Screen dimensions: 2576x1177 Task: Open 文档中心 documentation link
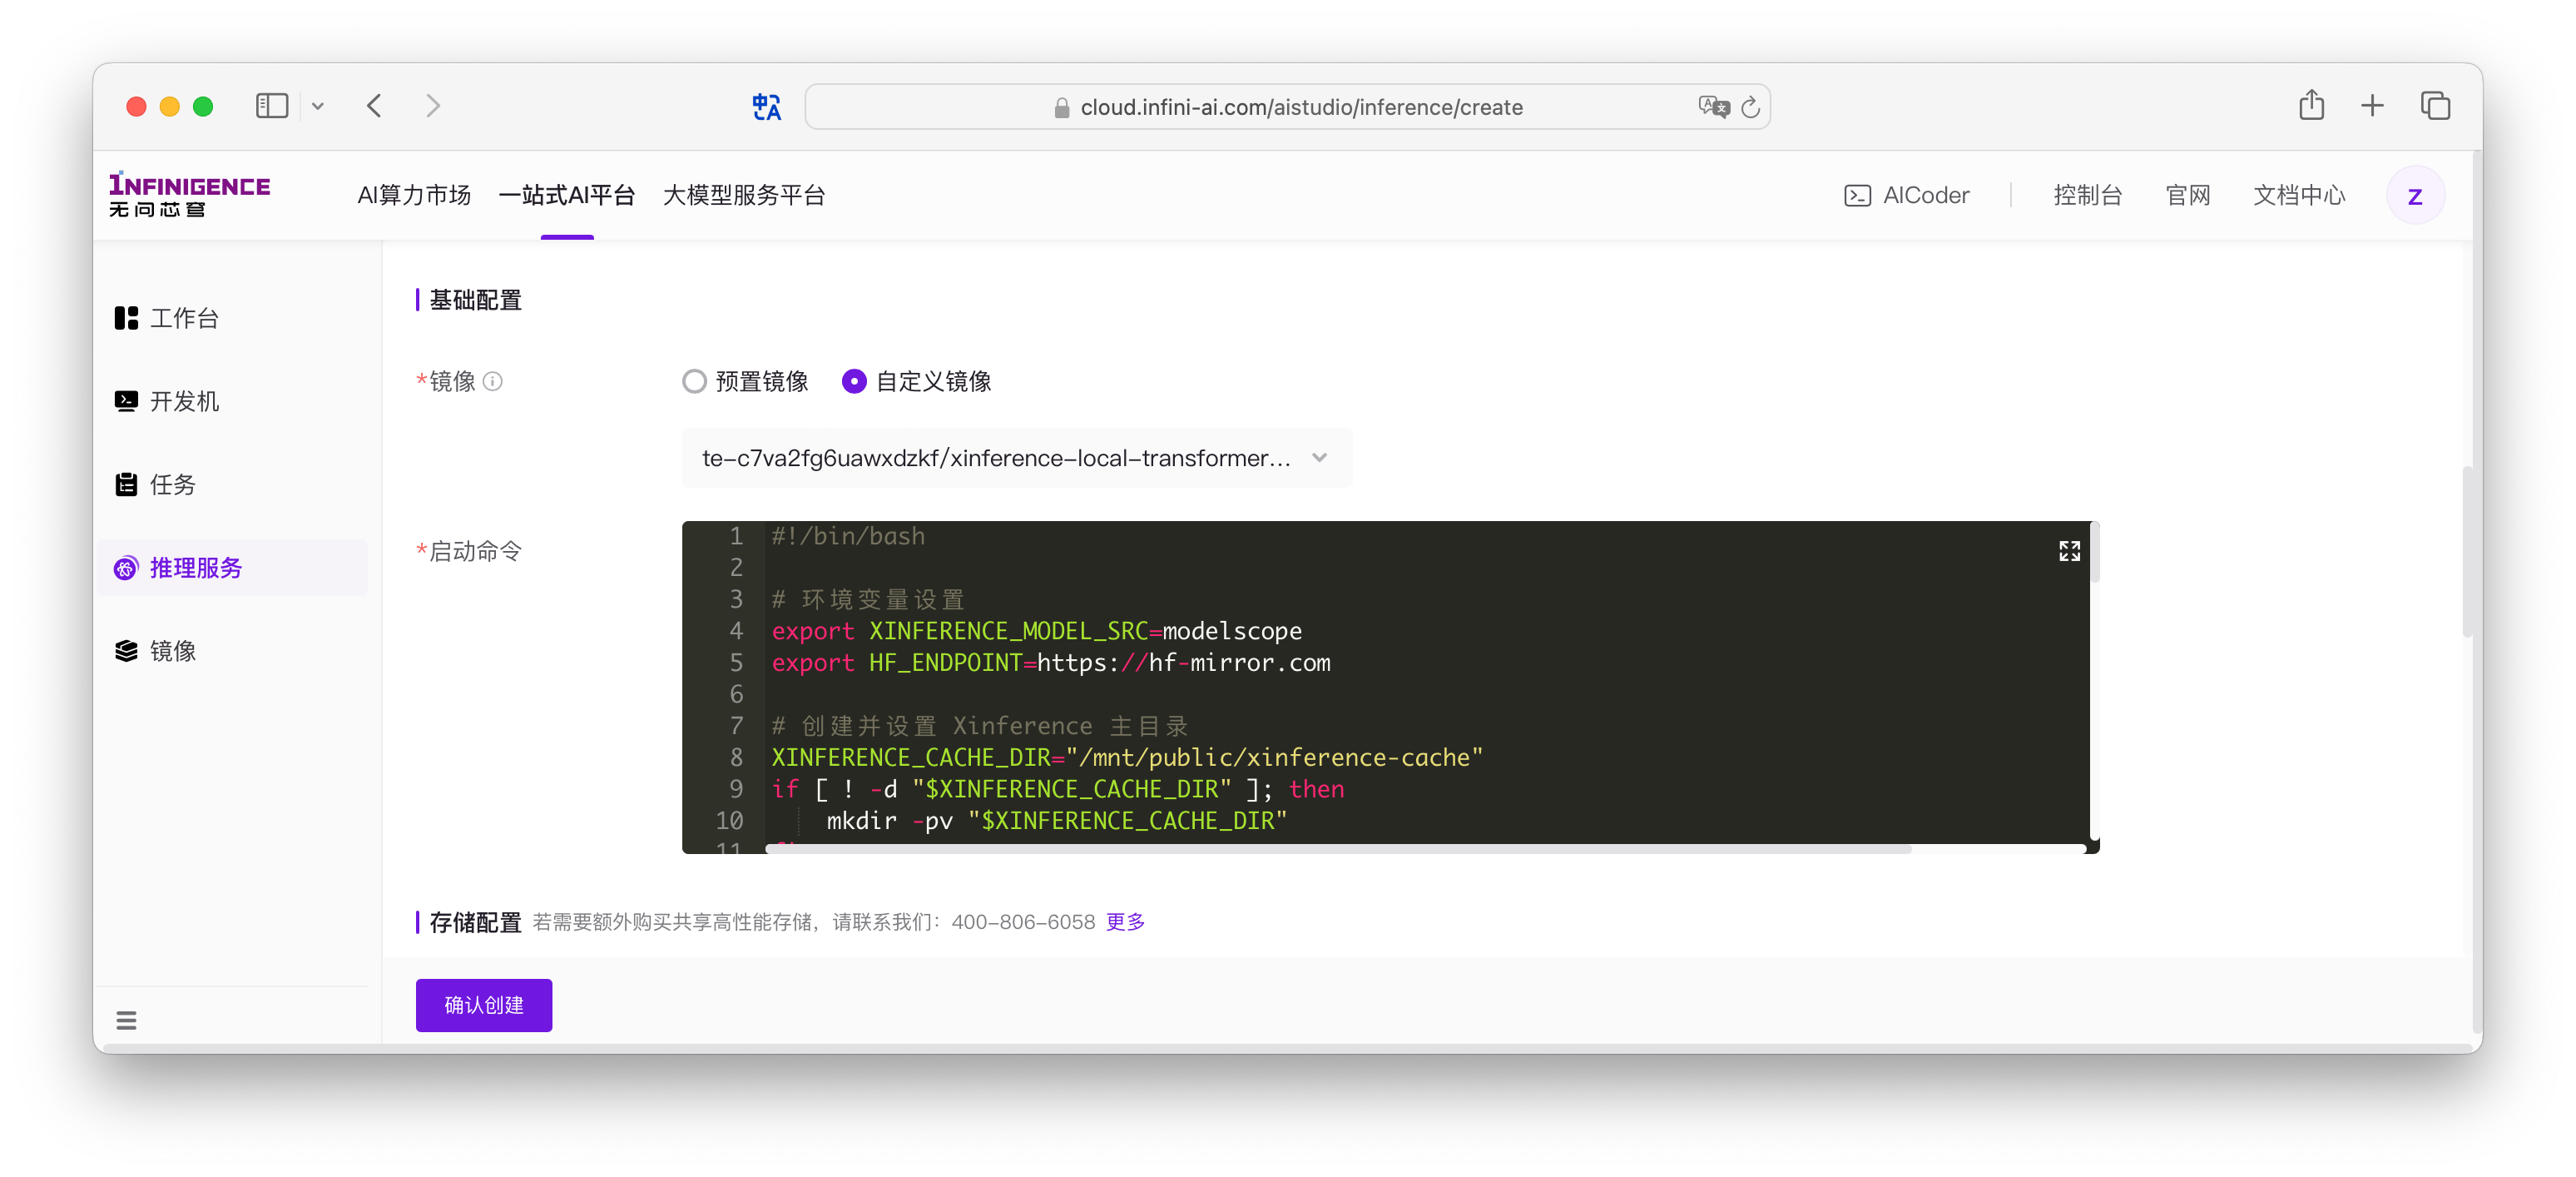(x=2298, y=195)
